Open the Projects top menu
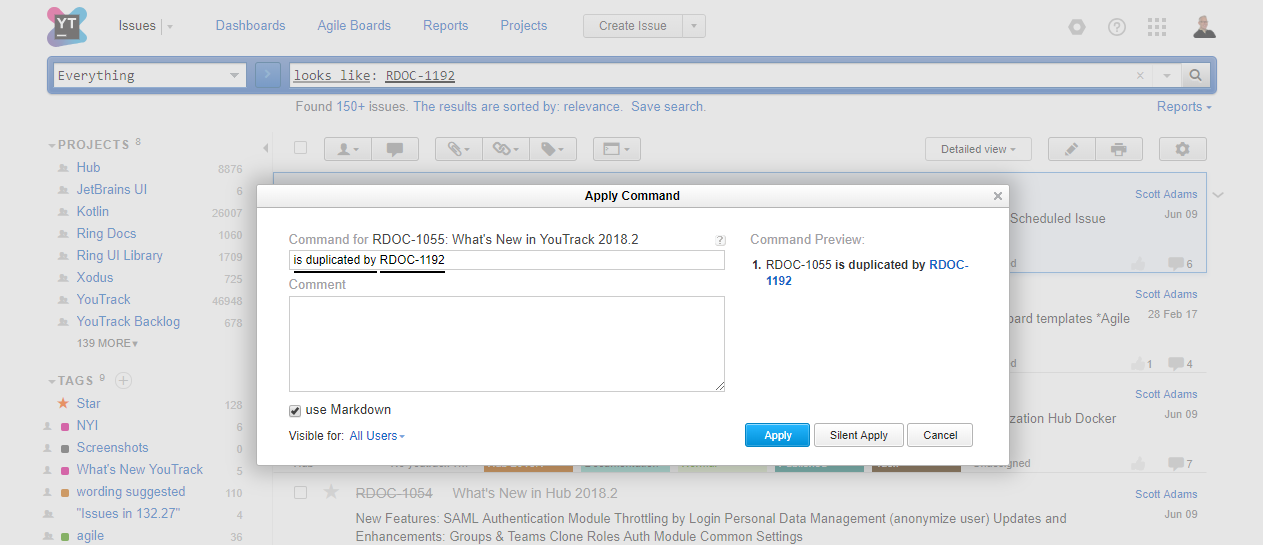The width and height of the screenshot is (1263, 545). pyautogui.click(x=524, y=26)
